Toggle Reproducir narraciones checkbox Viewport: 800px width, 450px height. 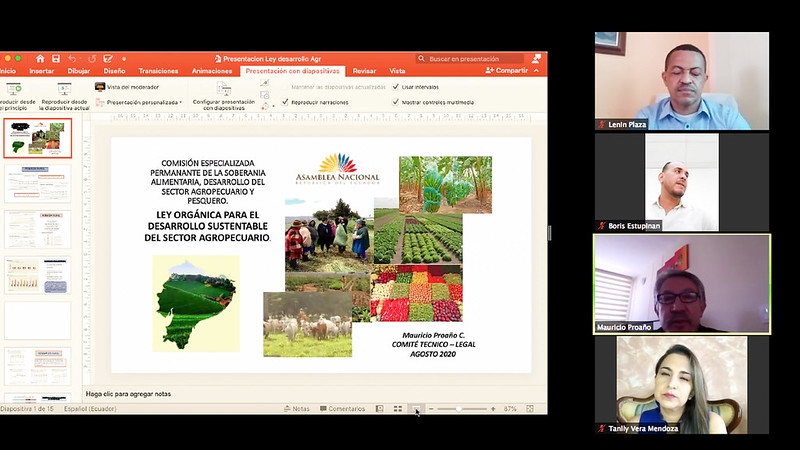pyautogui.click(x=285, y=102)
